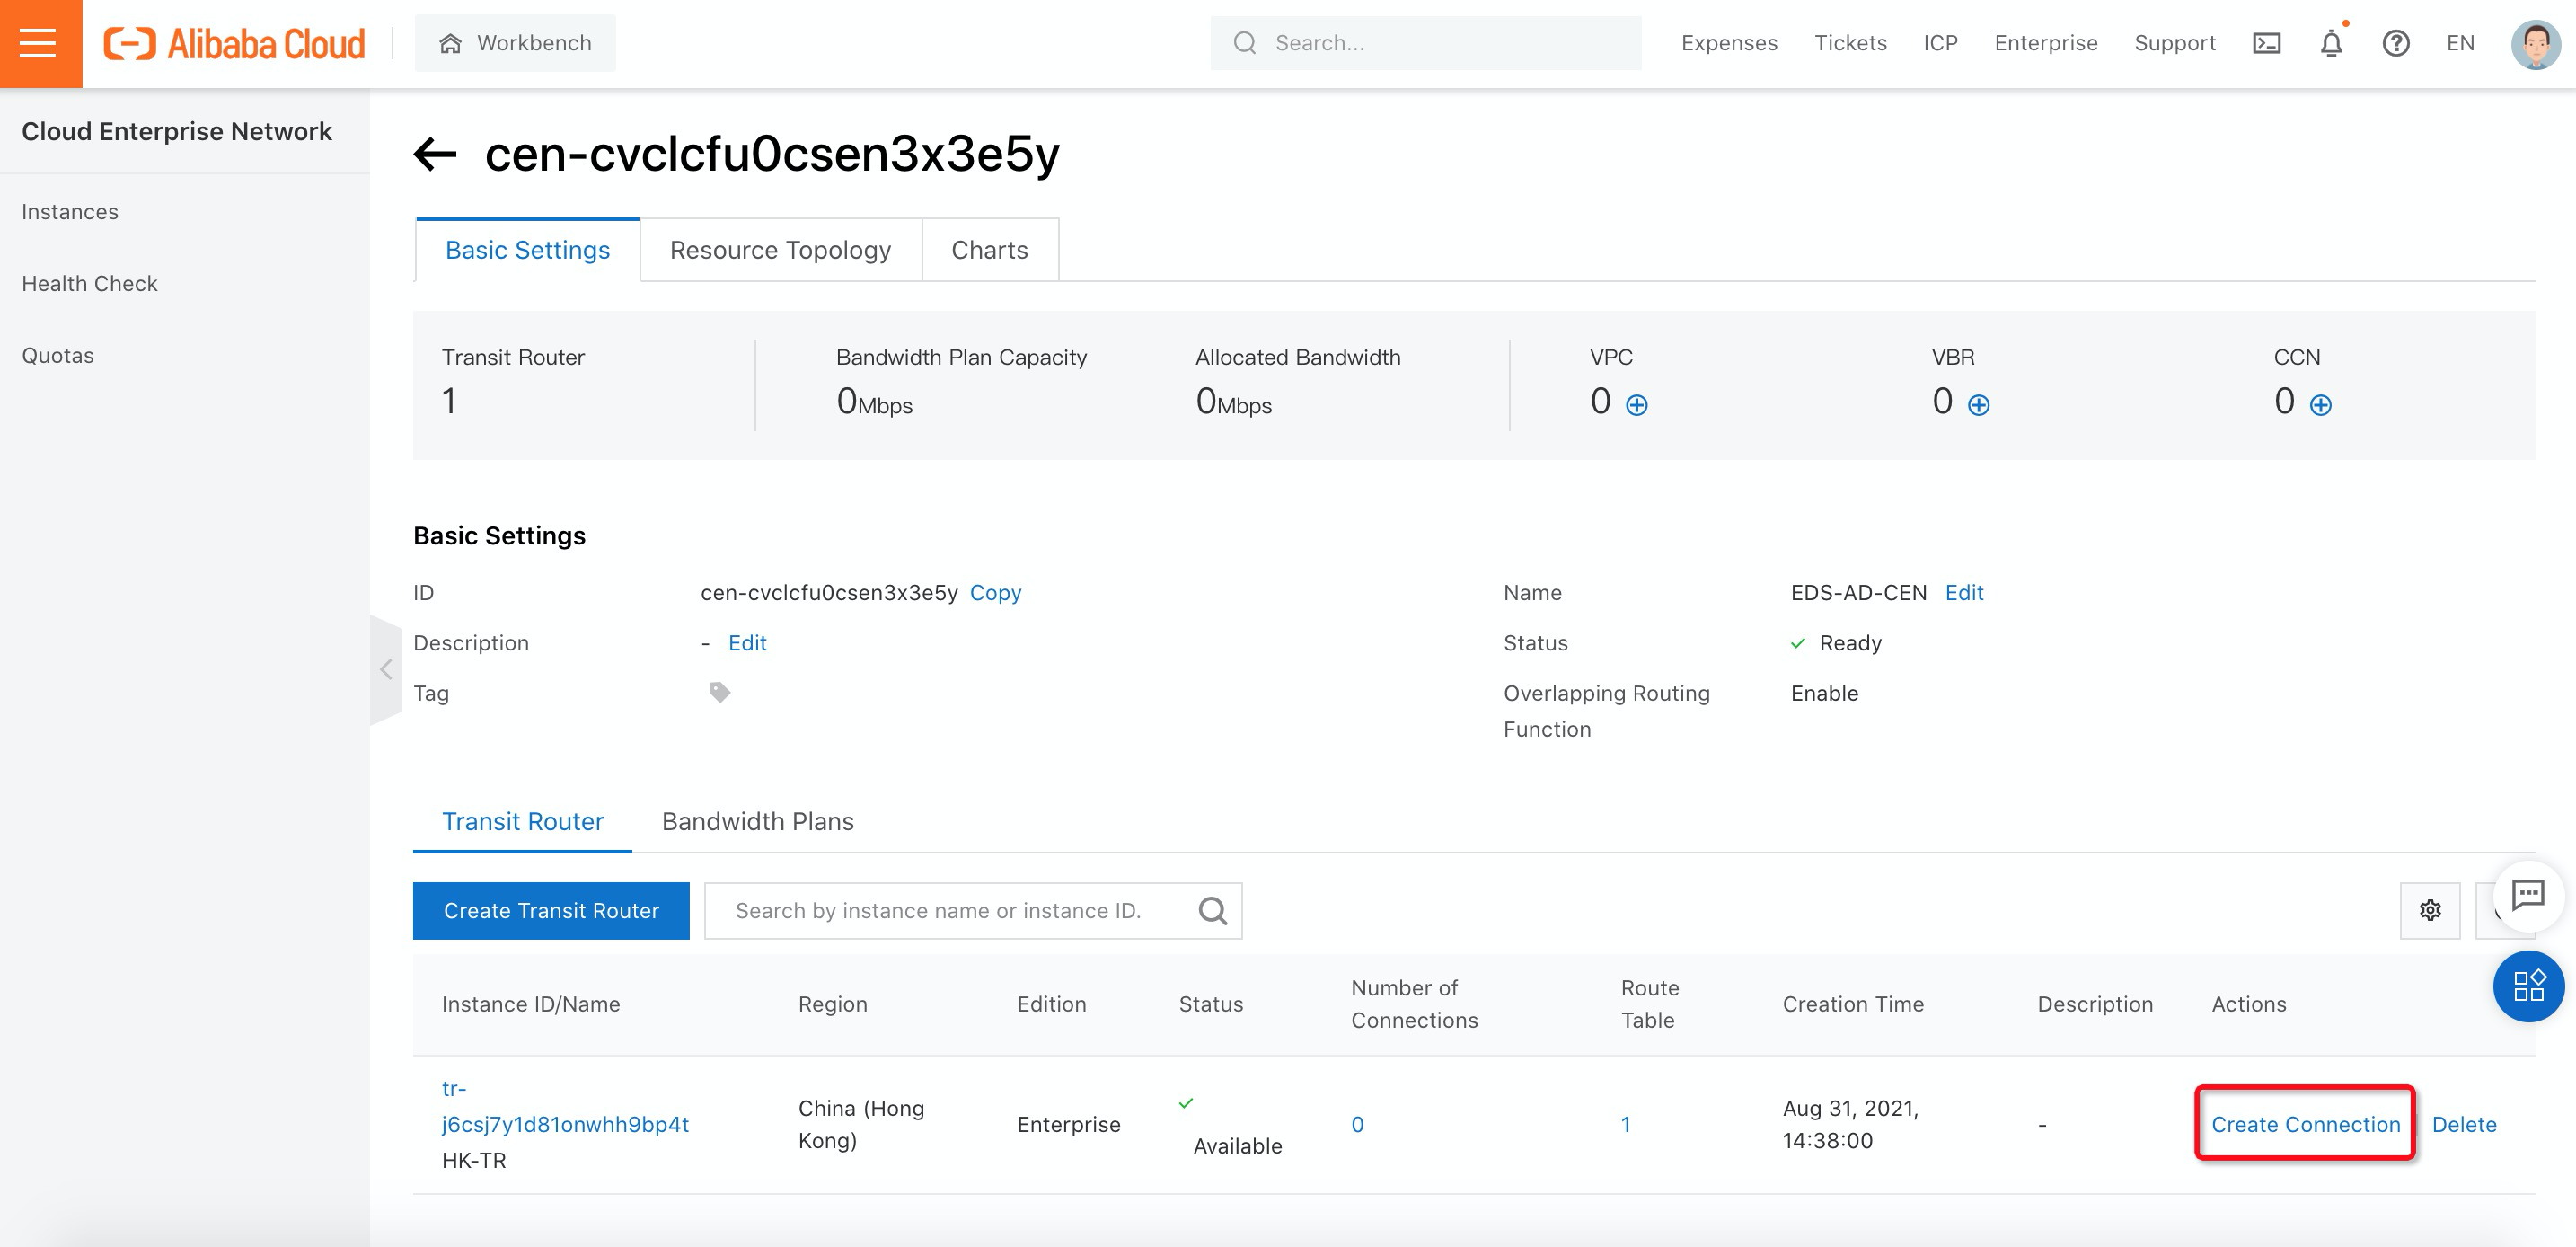Click the tag icon in Basic Settings

[719, 692]
